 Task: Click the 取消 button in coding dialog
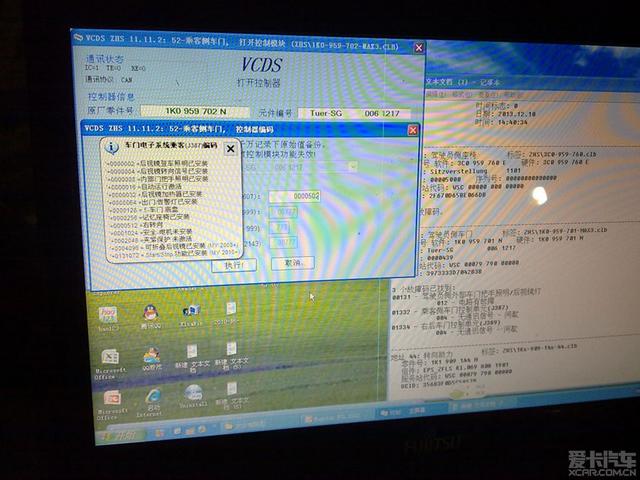pos(293,263)
